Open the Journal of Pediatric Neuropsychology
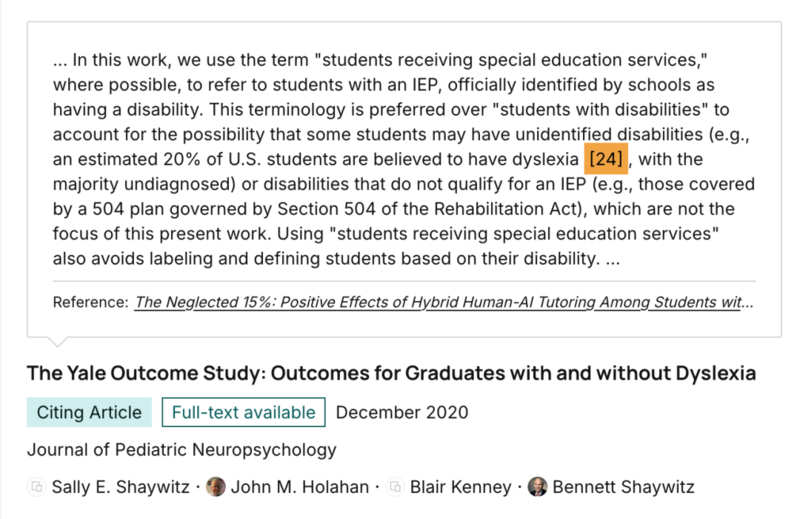The width and height of the screenshot is (800, 519). coord(182,450)
